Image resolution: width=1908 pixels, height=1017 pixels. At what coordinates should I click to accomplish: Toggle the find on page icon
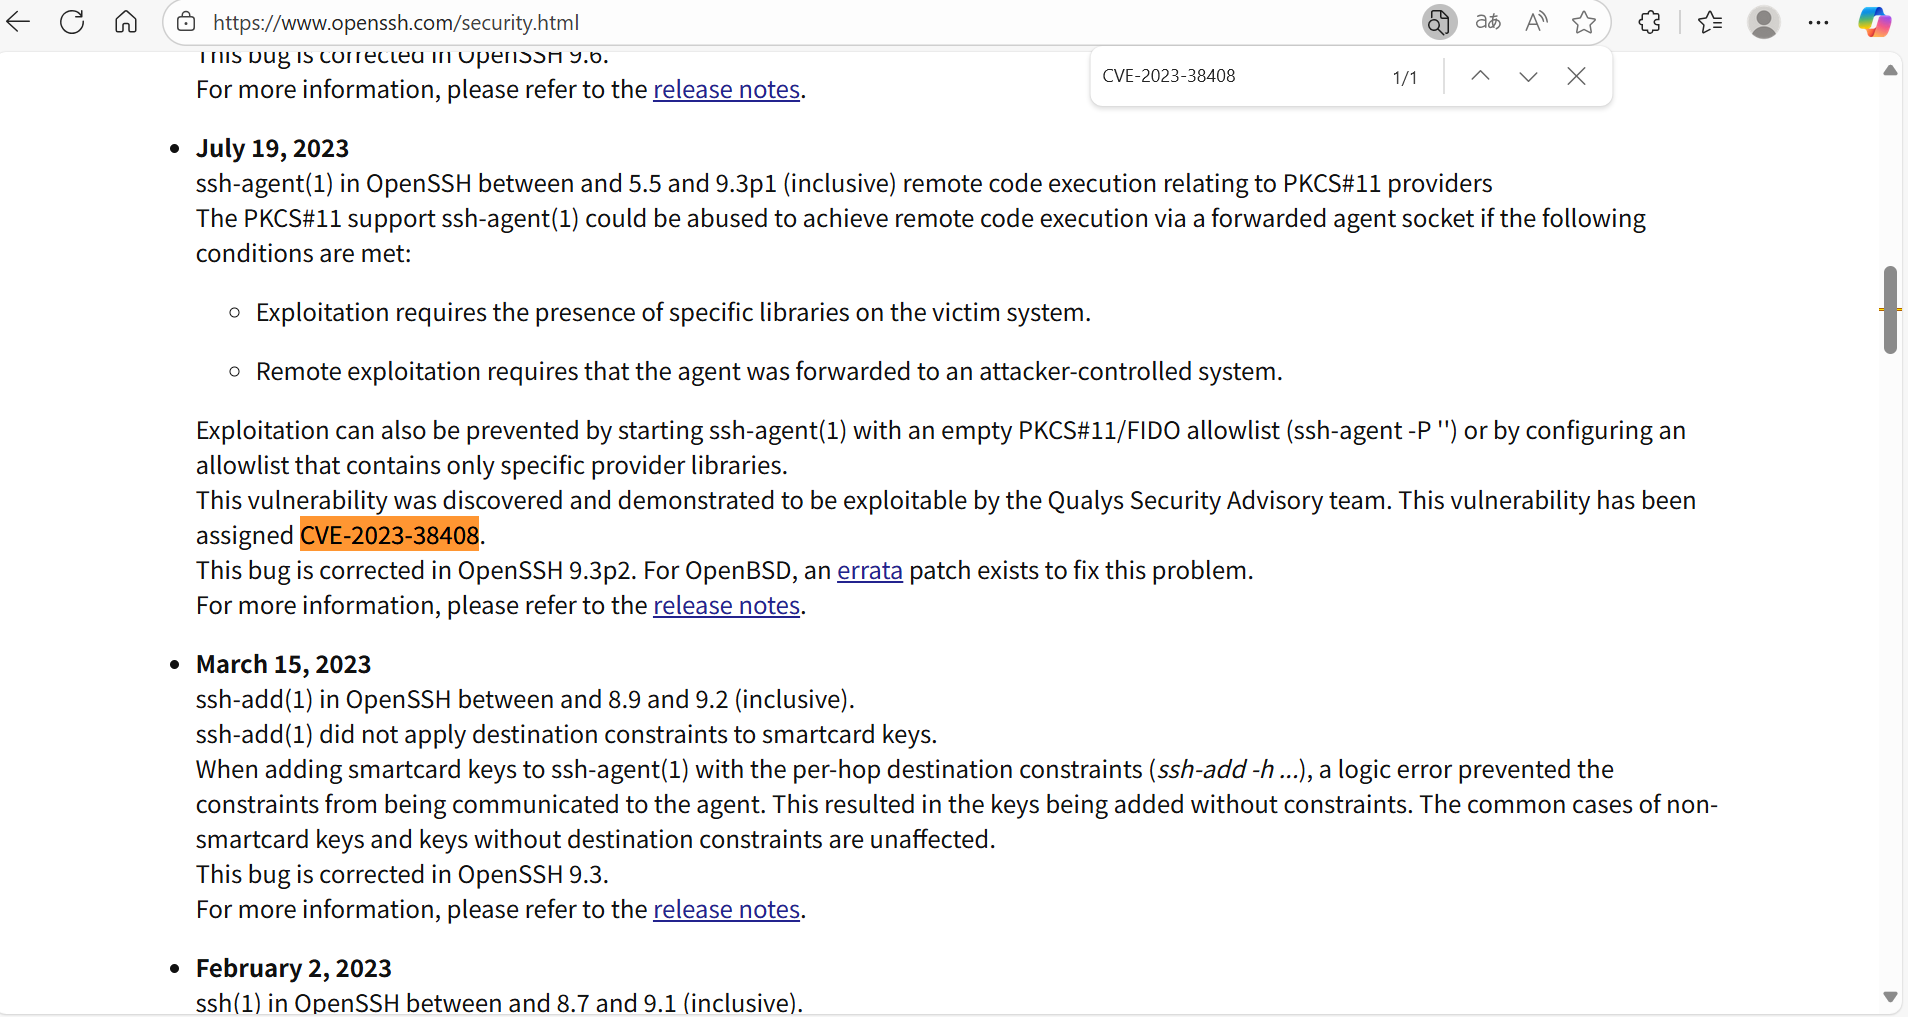click(x=1438, y=22)
